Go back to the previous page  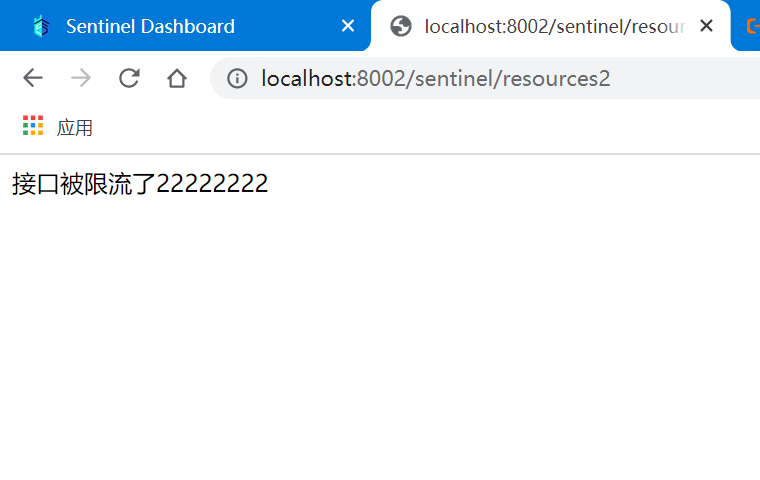(x=33, y=78)
